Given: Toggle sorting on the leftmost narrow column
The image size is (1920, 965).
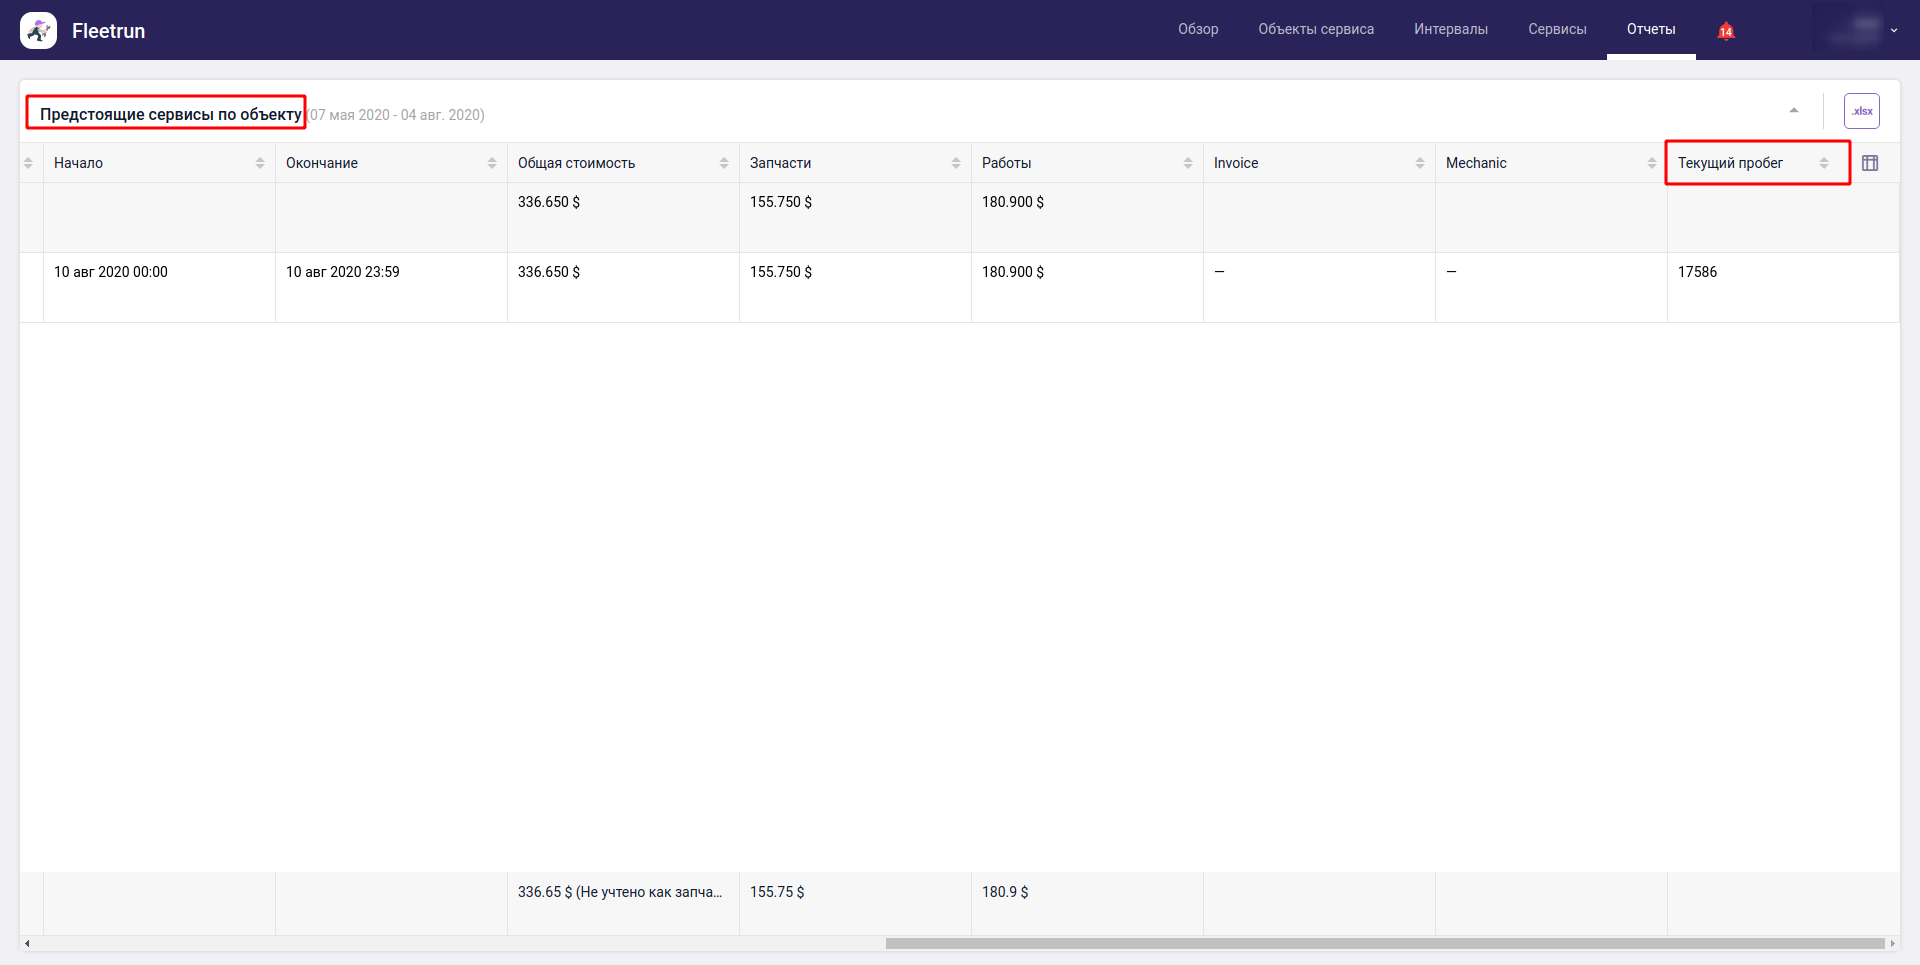Looking at the screenshot, I should coord(28,163).
